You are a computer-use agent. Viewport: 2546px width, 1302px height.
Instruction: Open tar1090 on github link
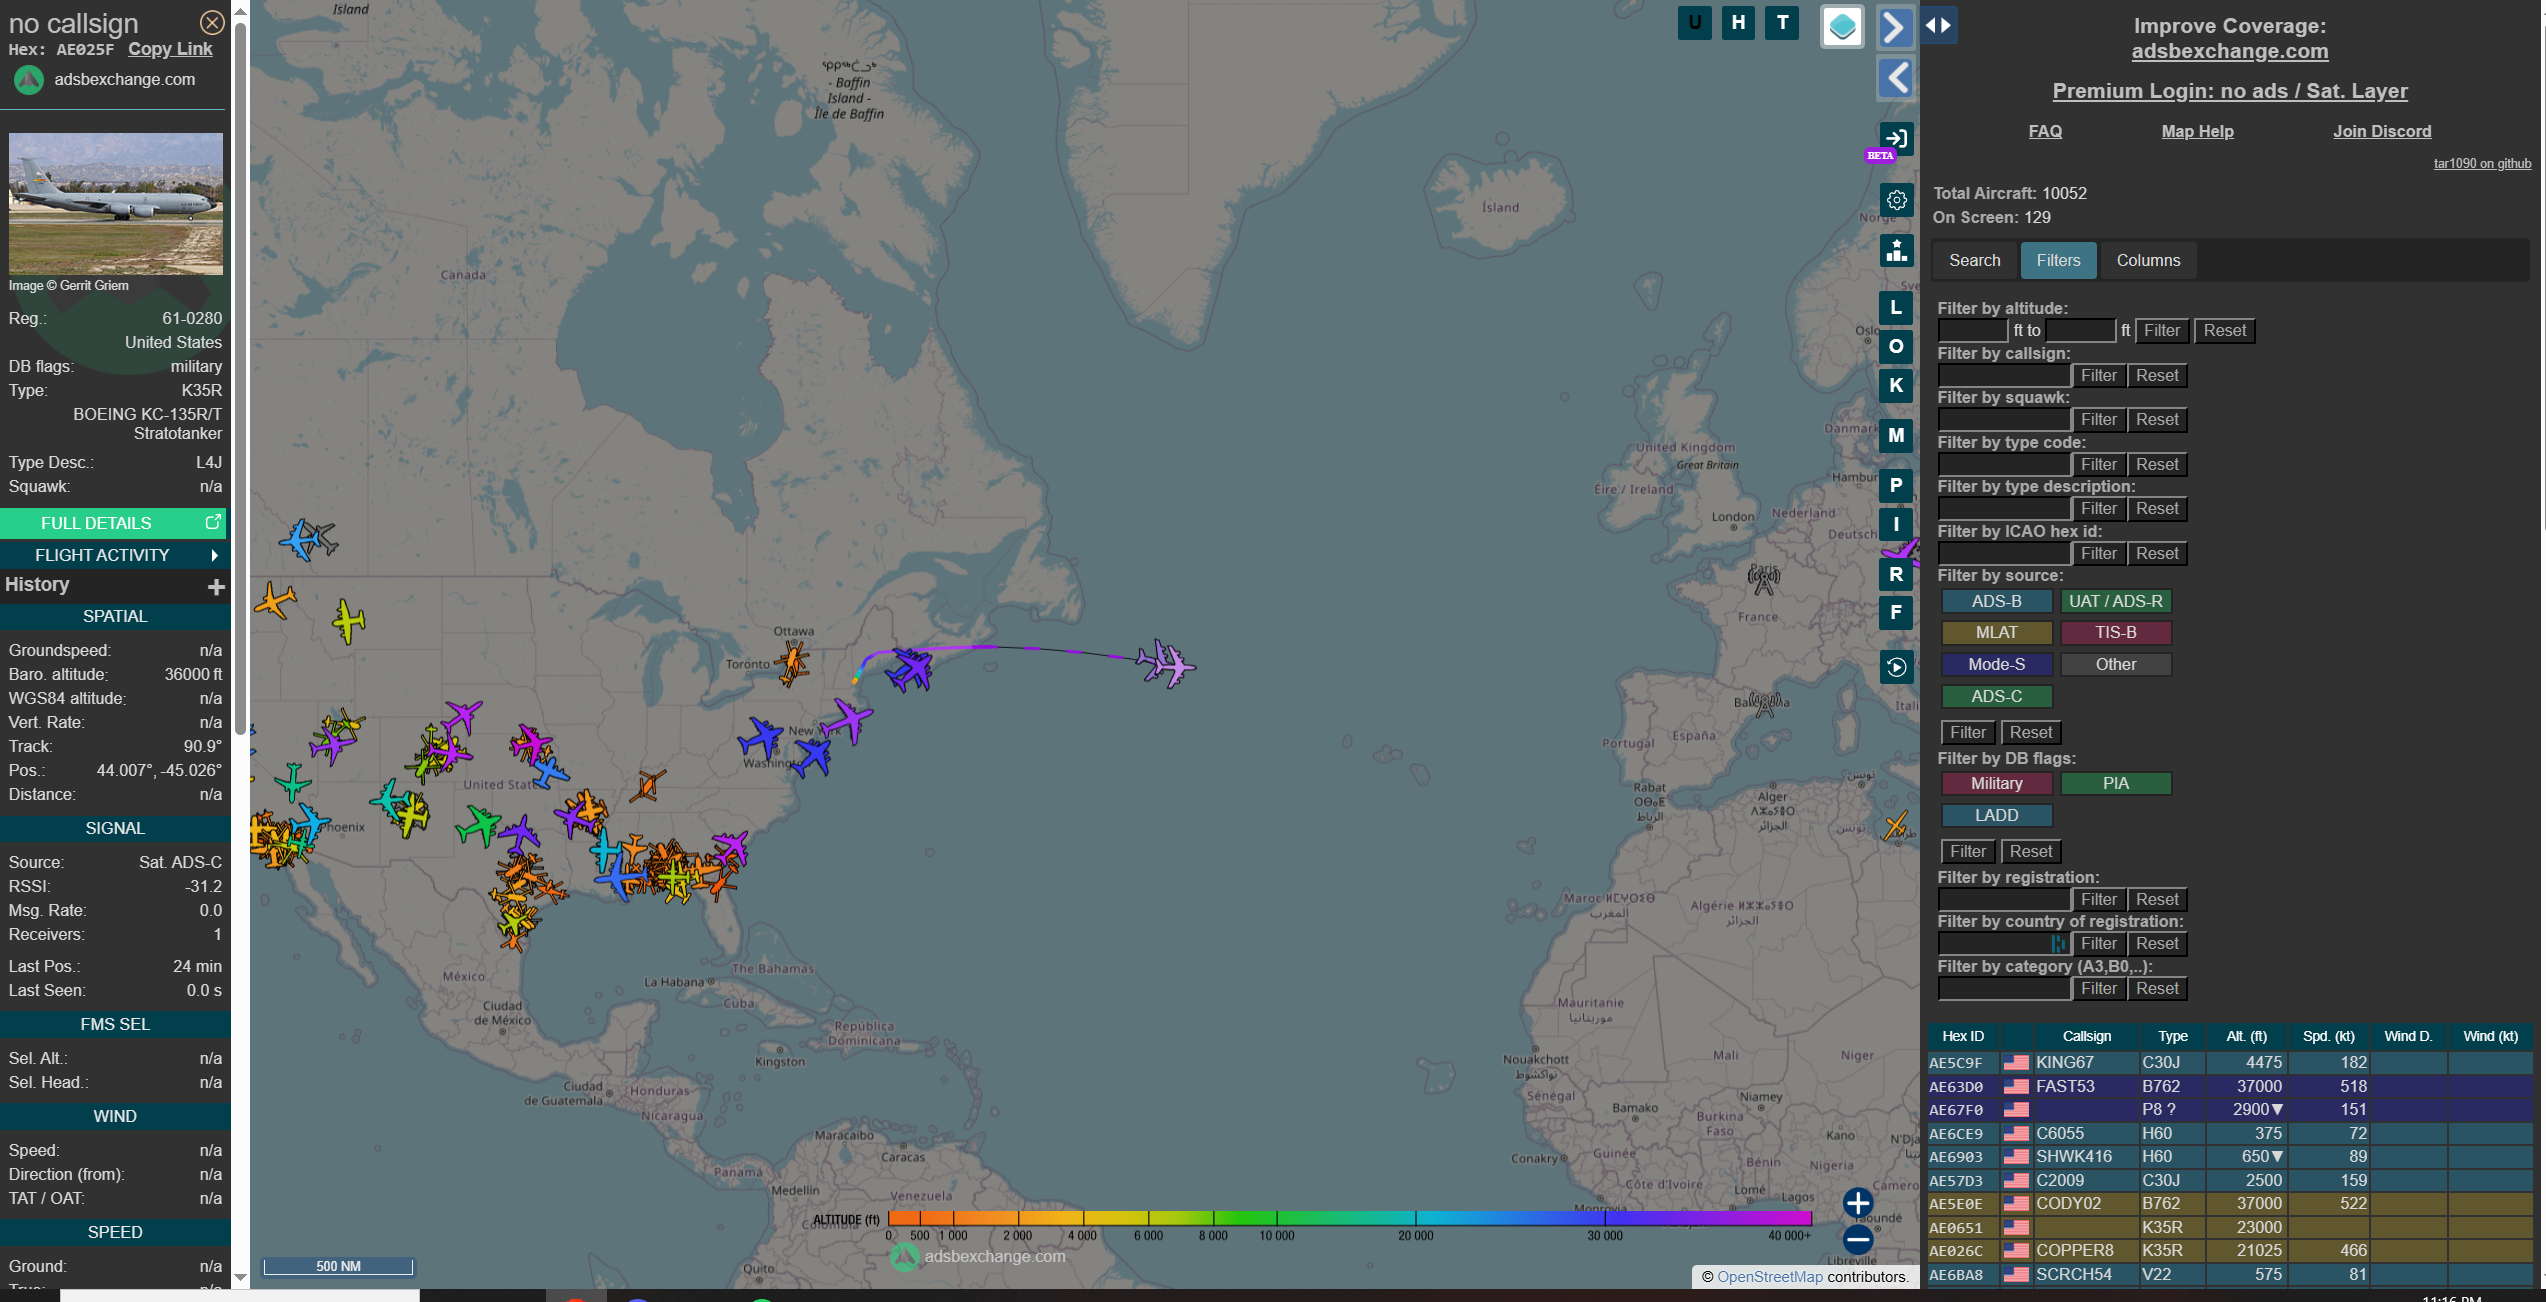tap(2482, 164)
